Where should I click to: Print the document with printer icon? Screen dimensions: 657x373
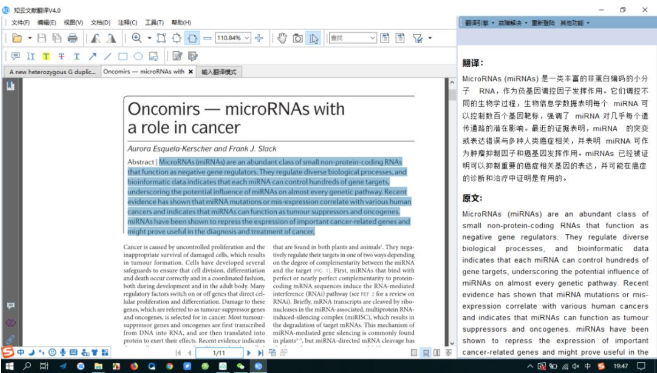[72, 38]
